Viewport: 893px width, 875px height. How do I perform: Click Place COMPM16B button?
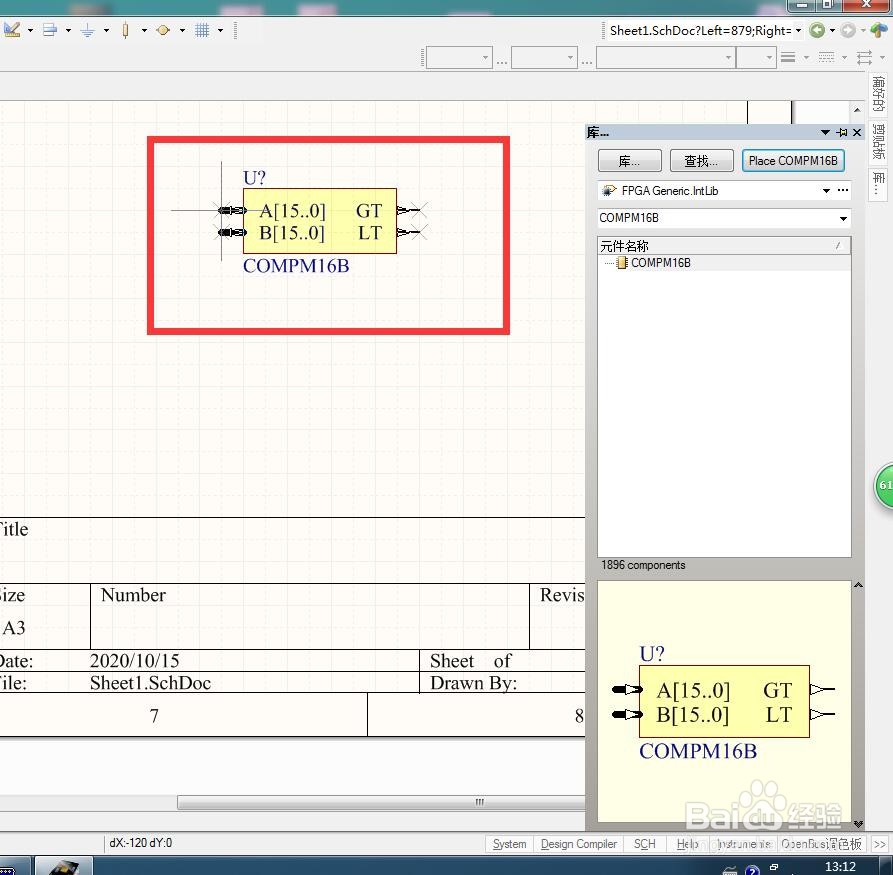click(793, 161)
